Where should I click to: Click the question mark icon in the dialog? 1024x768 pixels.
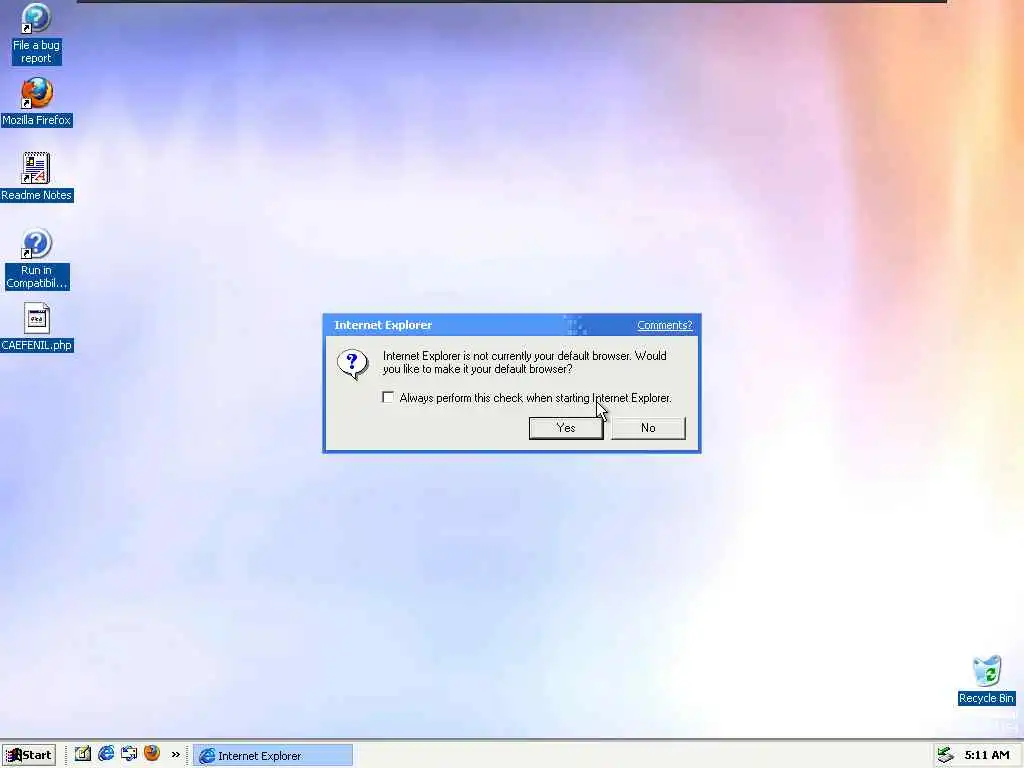pyautogui.click(x=353, y=364)
